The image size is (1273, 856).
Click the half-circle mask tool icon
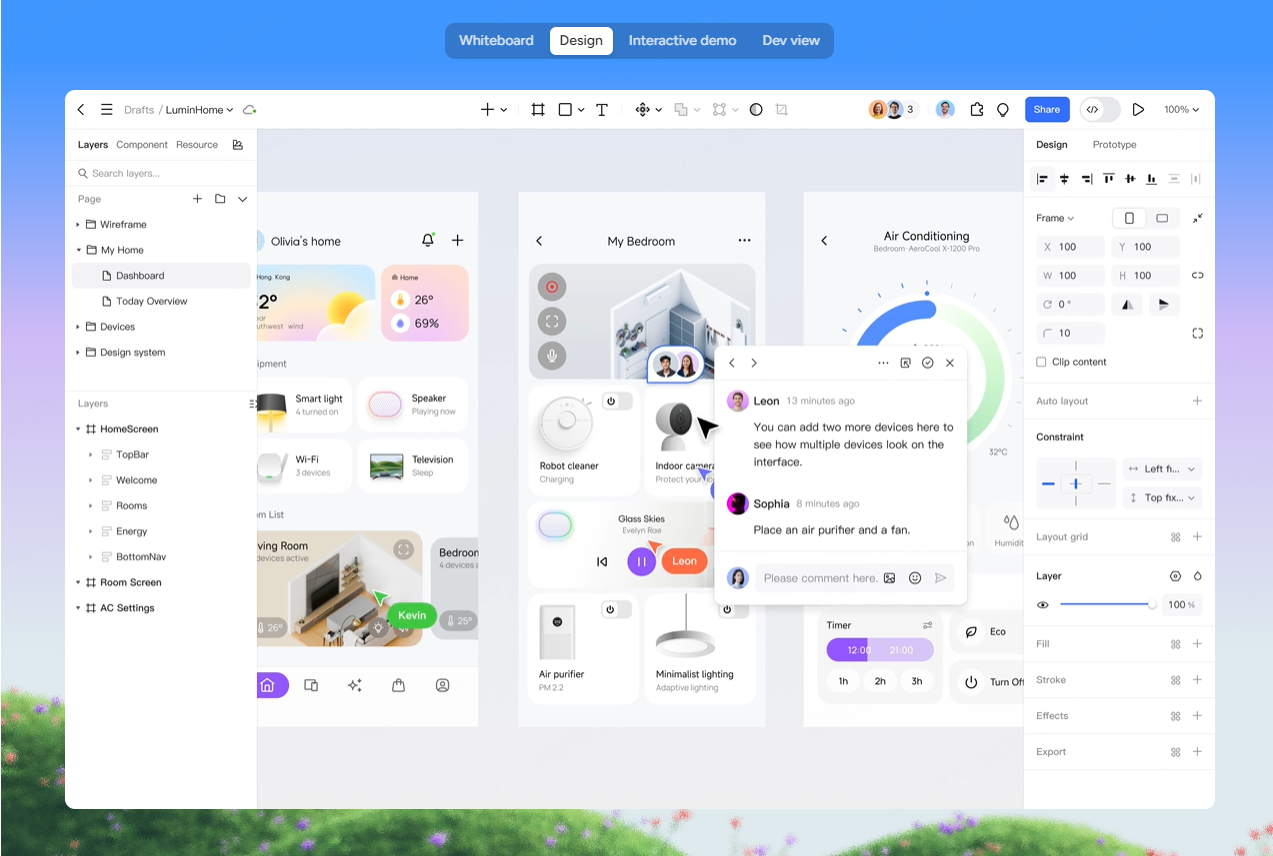[756, 110]
